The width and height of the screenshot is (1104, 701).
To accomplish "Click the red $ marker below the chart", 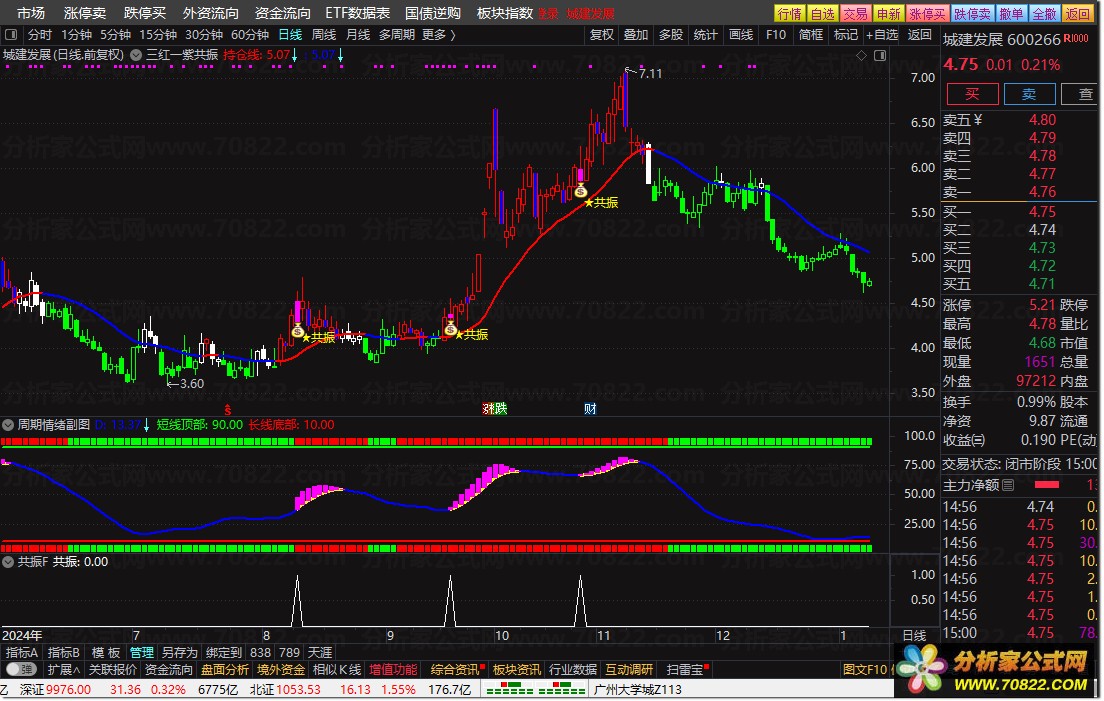I will 227,409.
